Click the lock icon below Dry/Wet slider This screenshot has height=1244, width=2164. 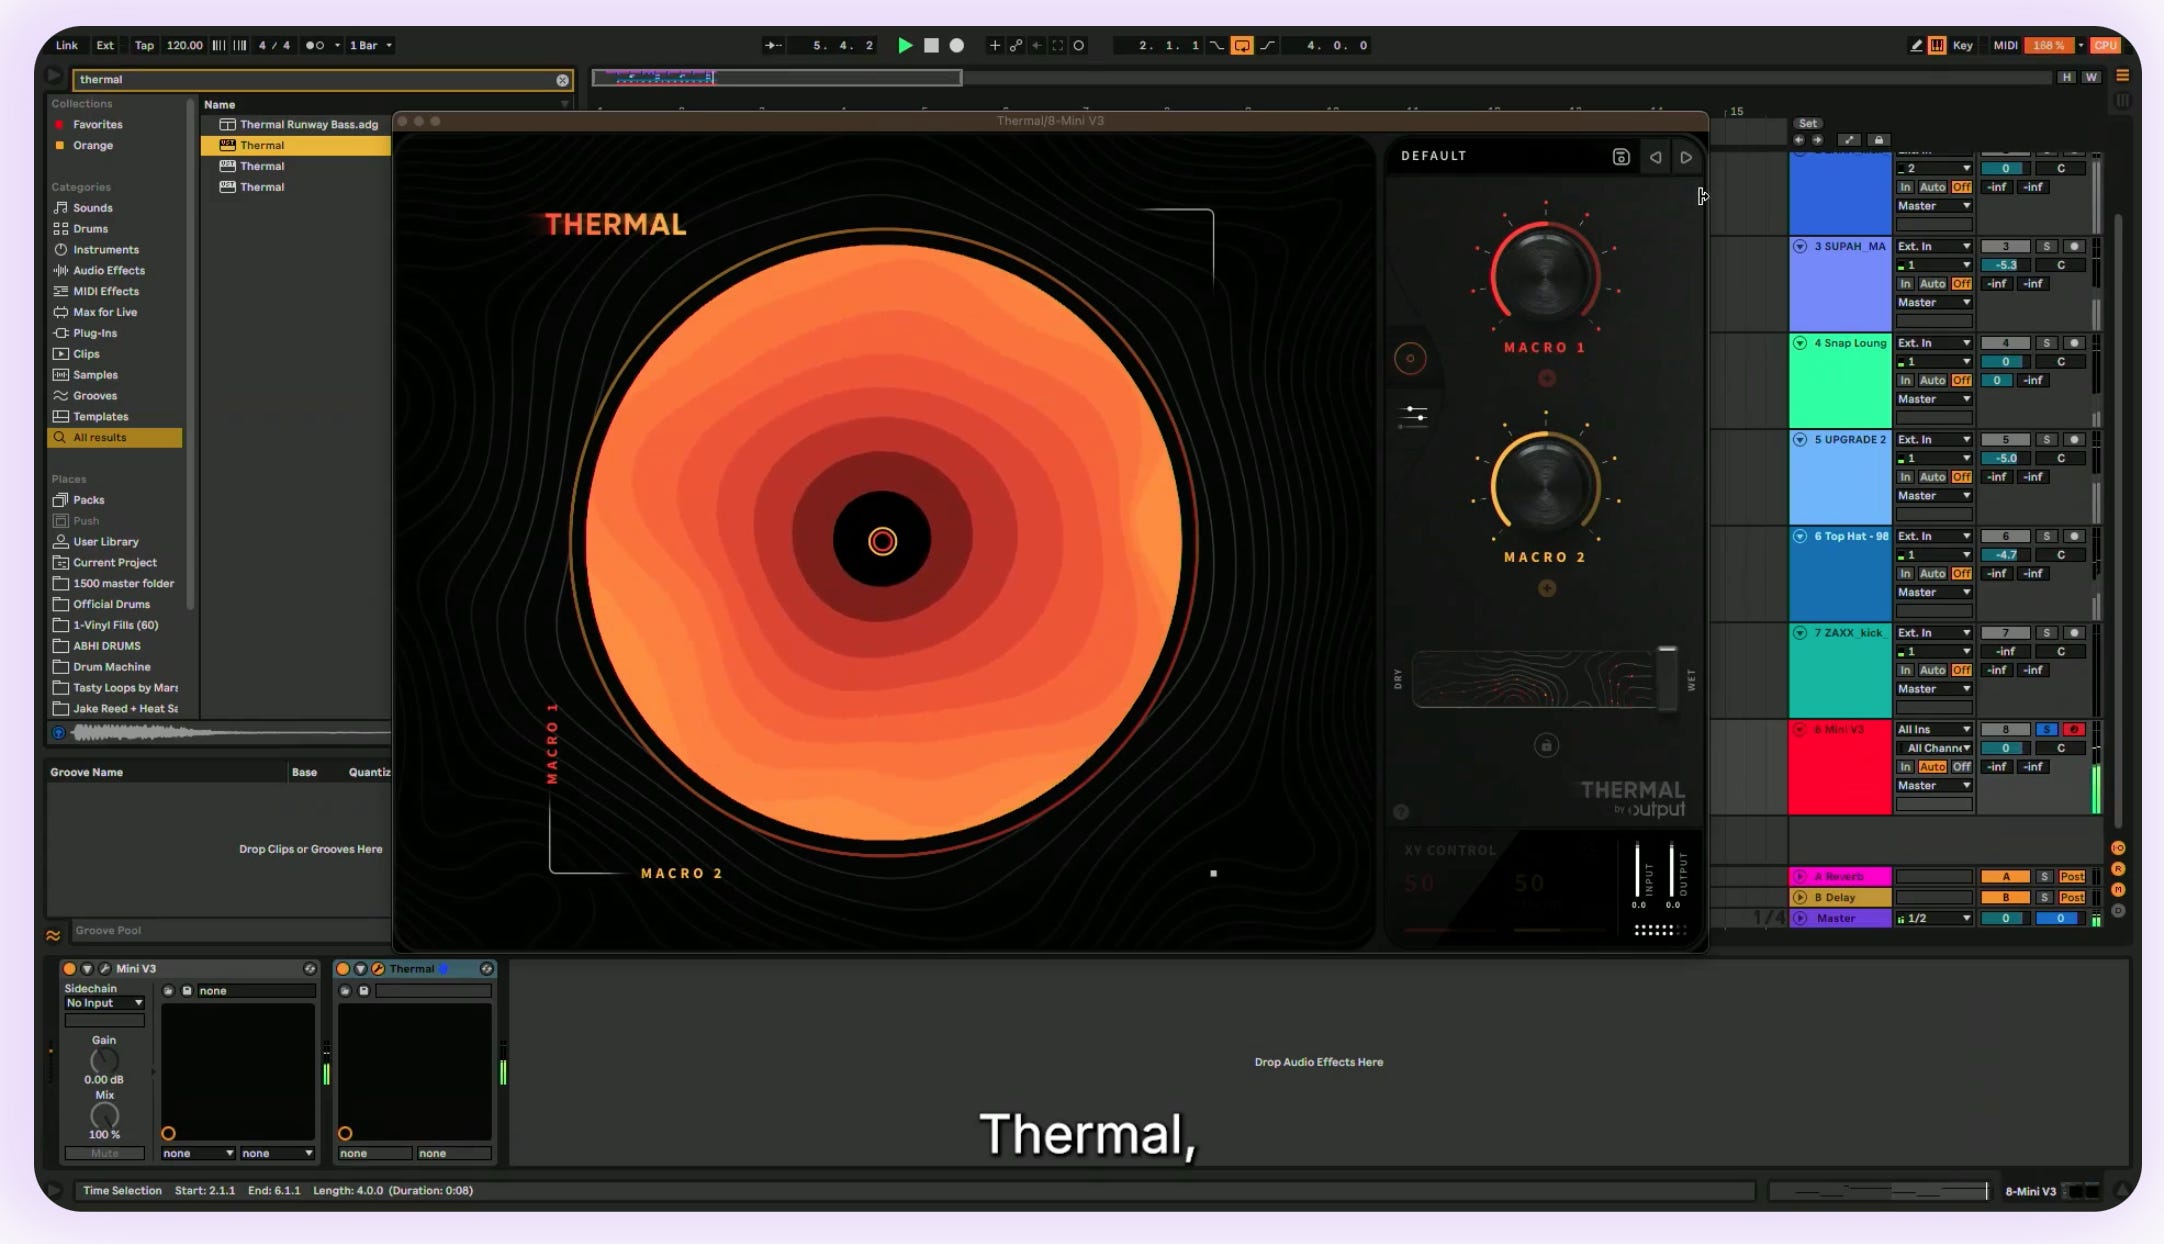[x=1546, y=746]
